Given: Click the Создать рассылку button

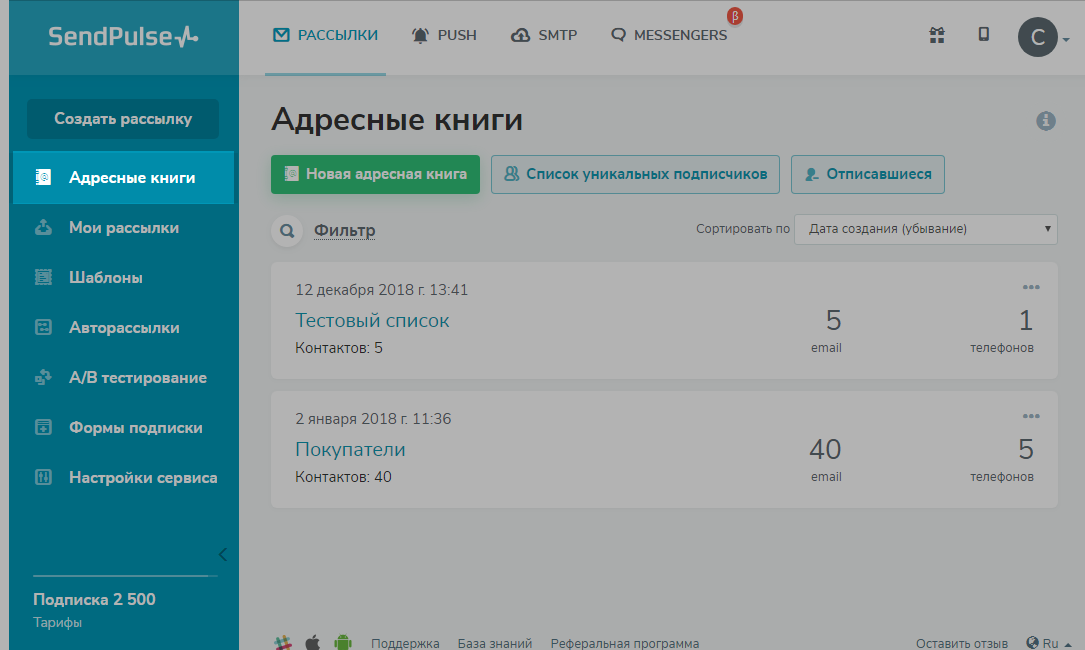Looking at the screenshot, I should pyautogui.click(x=123, y=119).
